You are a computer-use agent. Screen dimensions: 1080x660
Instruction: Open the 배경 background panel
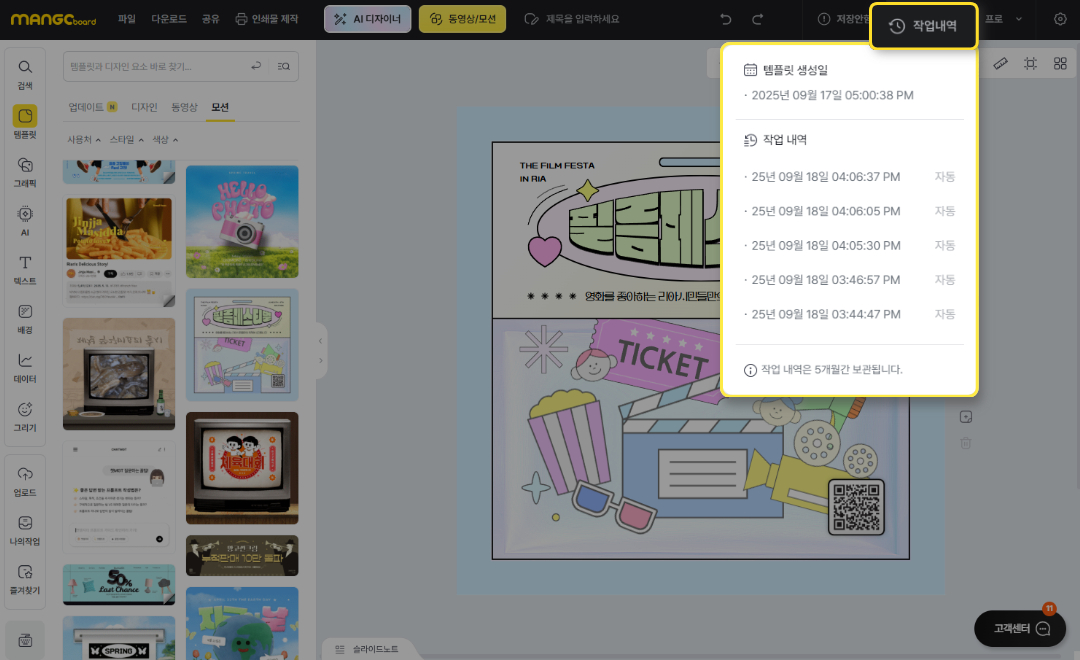click(x=25, y=317)
